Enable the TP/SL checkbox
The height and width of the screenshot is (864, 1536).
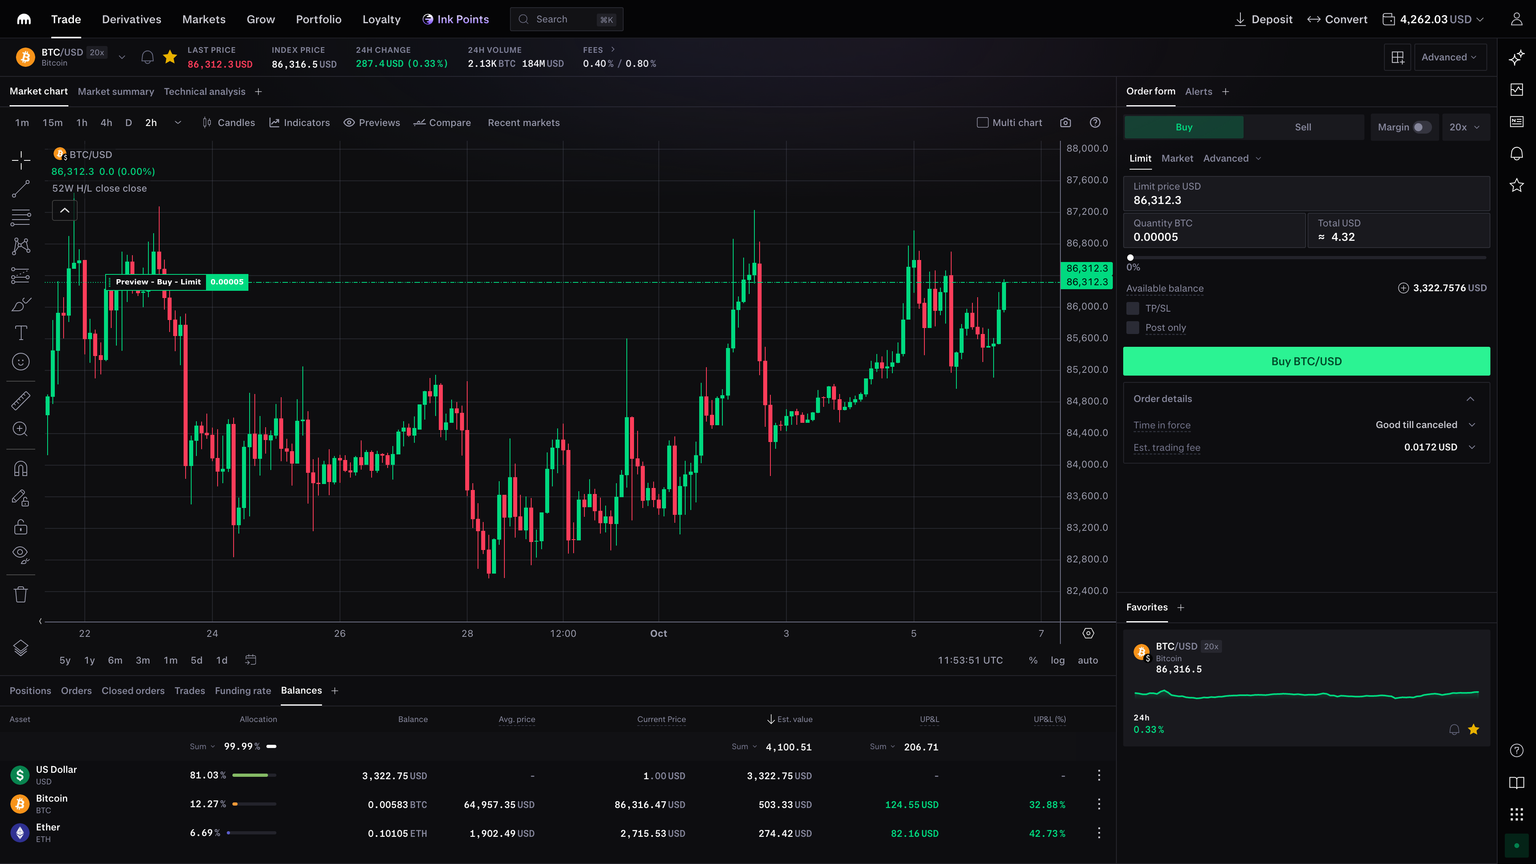(x=1133, y=308)
